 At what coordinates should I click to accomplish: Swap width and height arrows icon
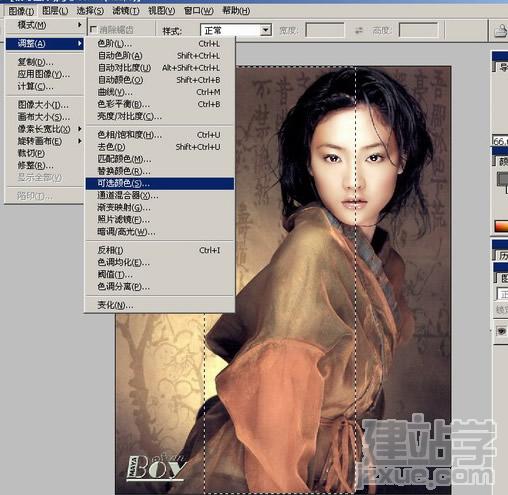coord(359,30)
